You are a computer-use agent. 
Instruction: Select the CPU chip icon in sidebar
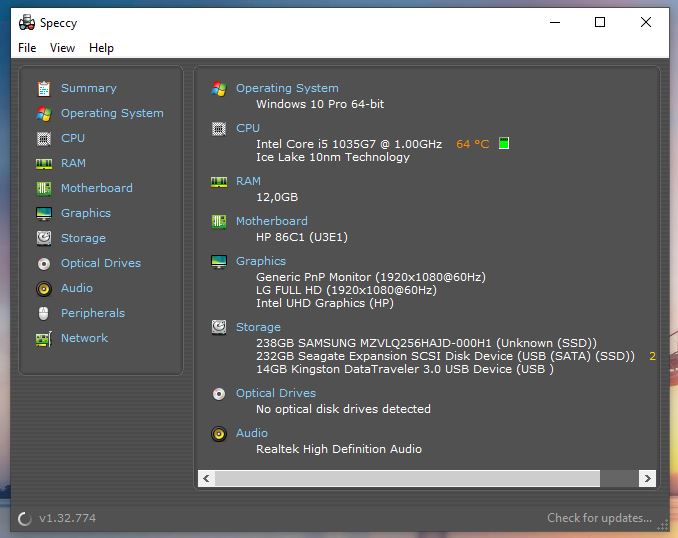pyautogui.click(x=43, y=138)
